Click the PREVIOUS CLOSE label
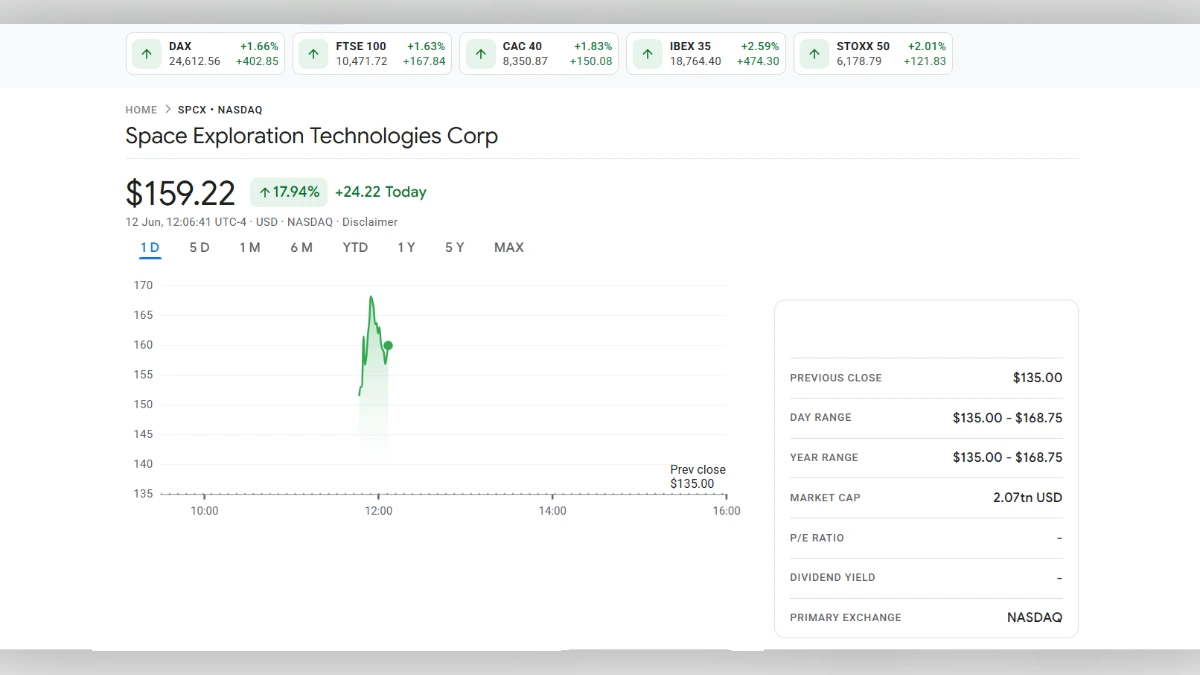 tap(836, 378)
